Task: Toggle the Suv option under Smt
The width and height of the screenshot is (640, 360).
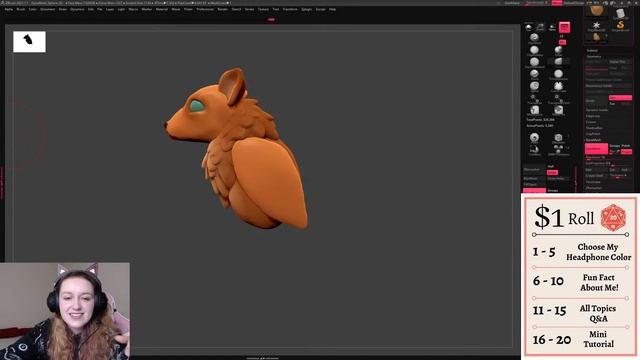Action: (613, 104)
